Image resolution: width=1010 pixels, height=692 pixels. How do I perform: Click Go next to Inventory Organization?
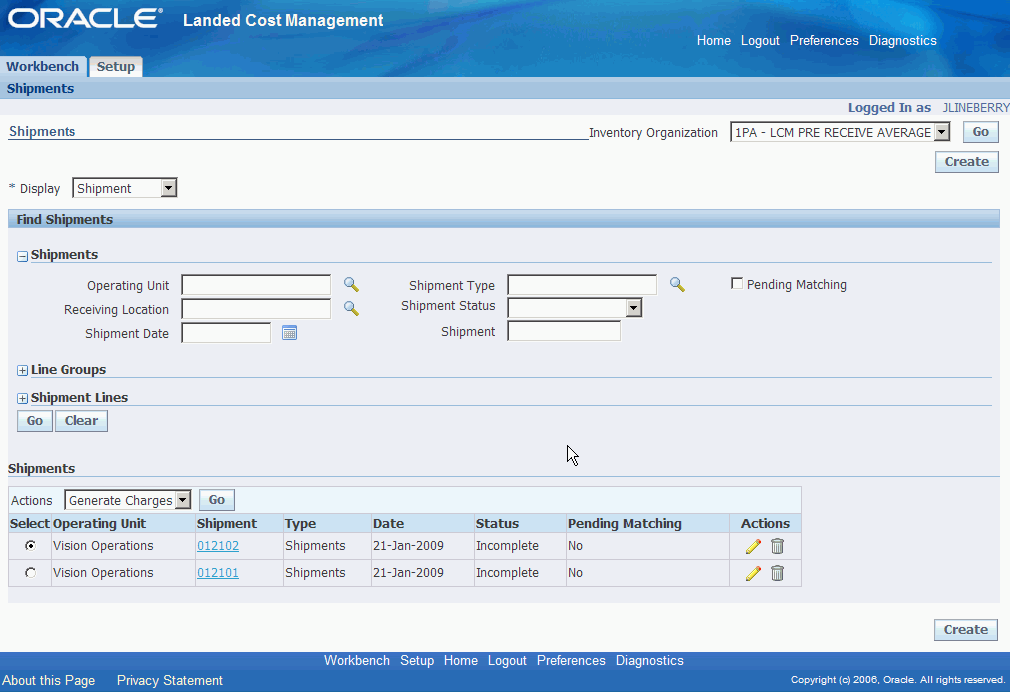point(980,131)
